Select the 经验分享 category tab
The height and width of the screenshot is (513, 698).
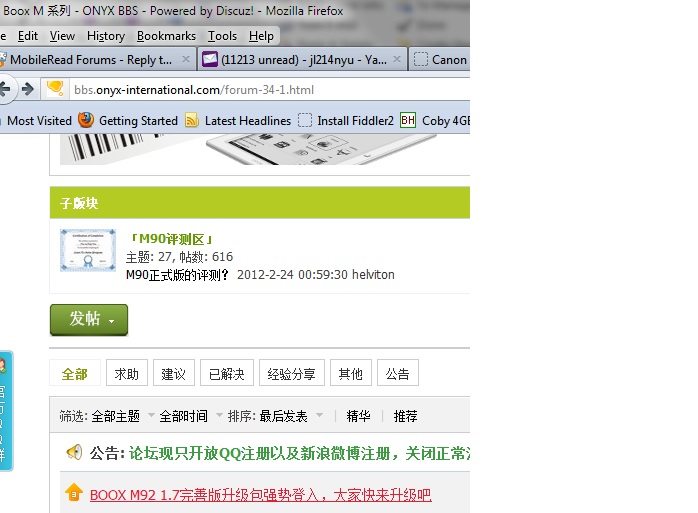click(292, 374)
